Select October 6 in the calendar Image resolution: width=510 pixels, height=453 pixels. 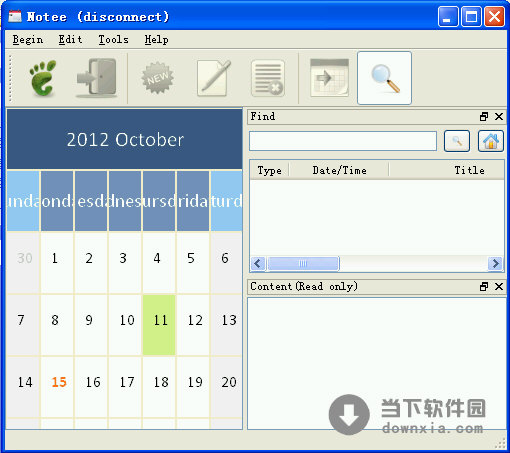tap(226, 263)
